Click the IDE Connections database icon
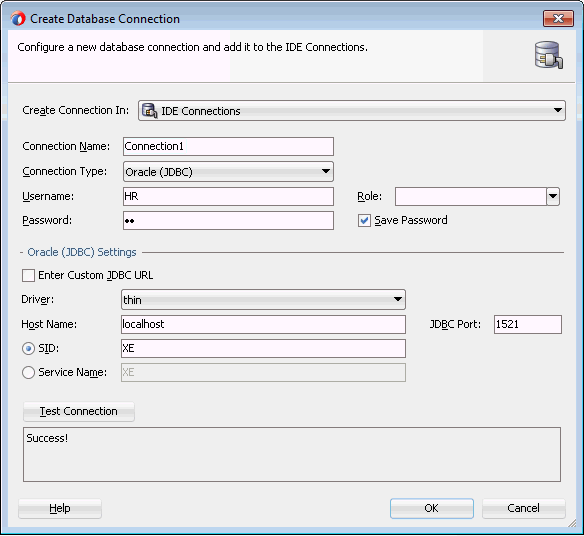This screenshot has width=584, height=536. (149, 111)
